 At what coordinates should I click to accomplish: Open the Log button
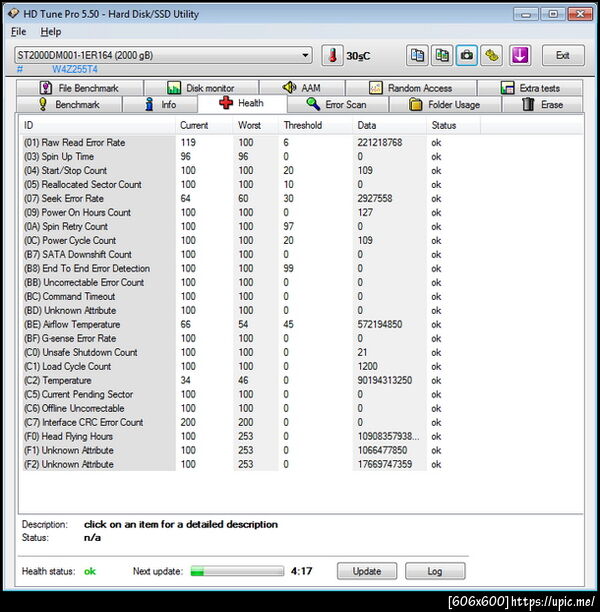pyautogui.click(x=435, y=571)
